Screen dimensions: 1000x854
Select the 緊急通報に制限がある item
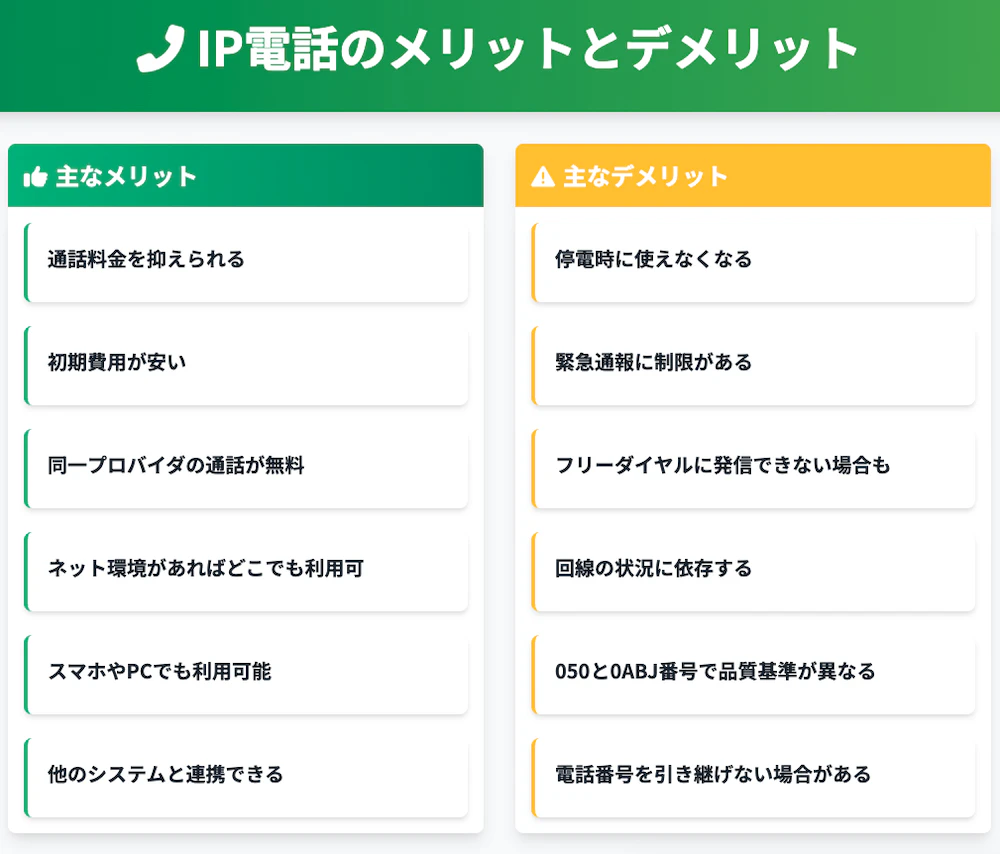tap(754, 363)
